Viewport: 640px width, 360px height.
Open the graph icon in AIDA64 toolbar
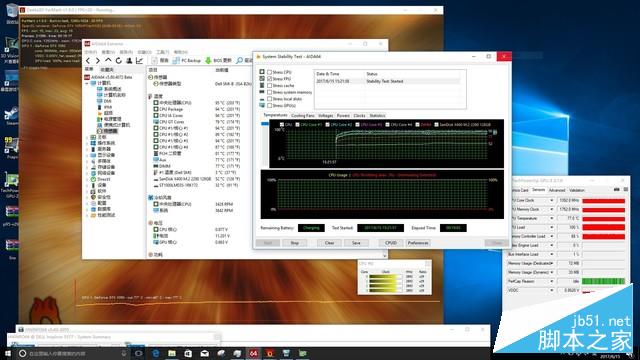point(139,60)
